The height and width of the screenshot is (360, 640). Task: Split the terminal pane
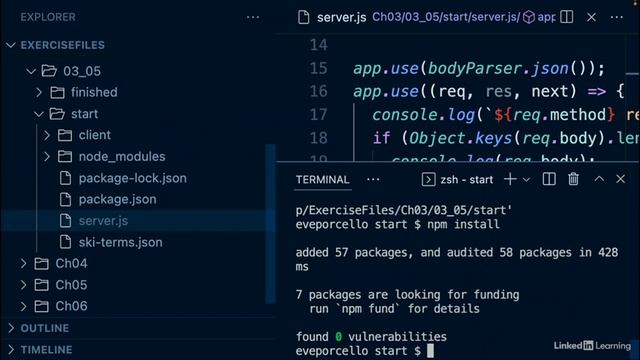[x=549, y=179]
